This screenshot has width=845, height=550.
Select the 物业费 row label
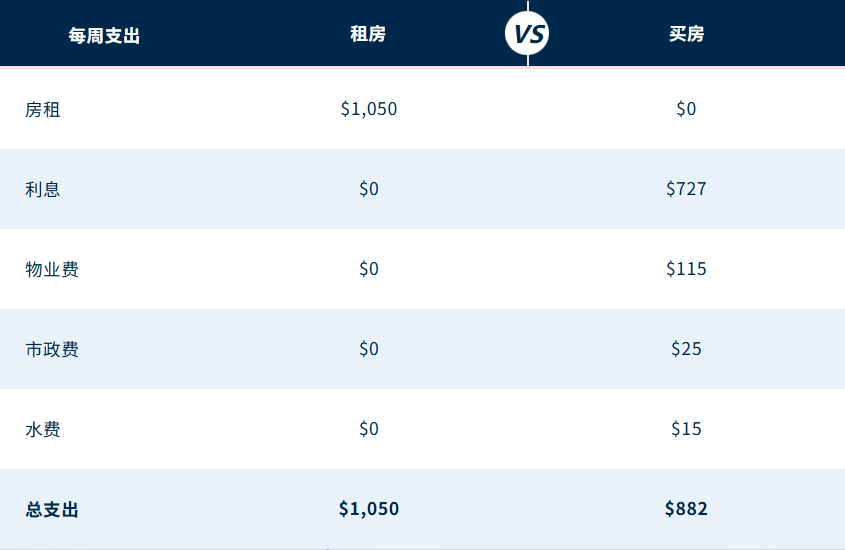coord(52,269)
